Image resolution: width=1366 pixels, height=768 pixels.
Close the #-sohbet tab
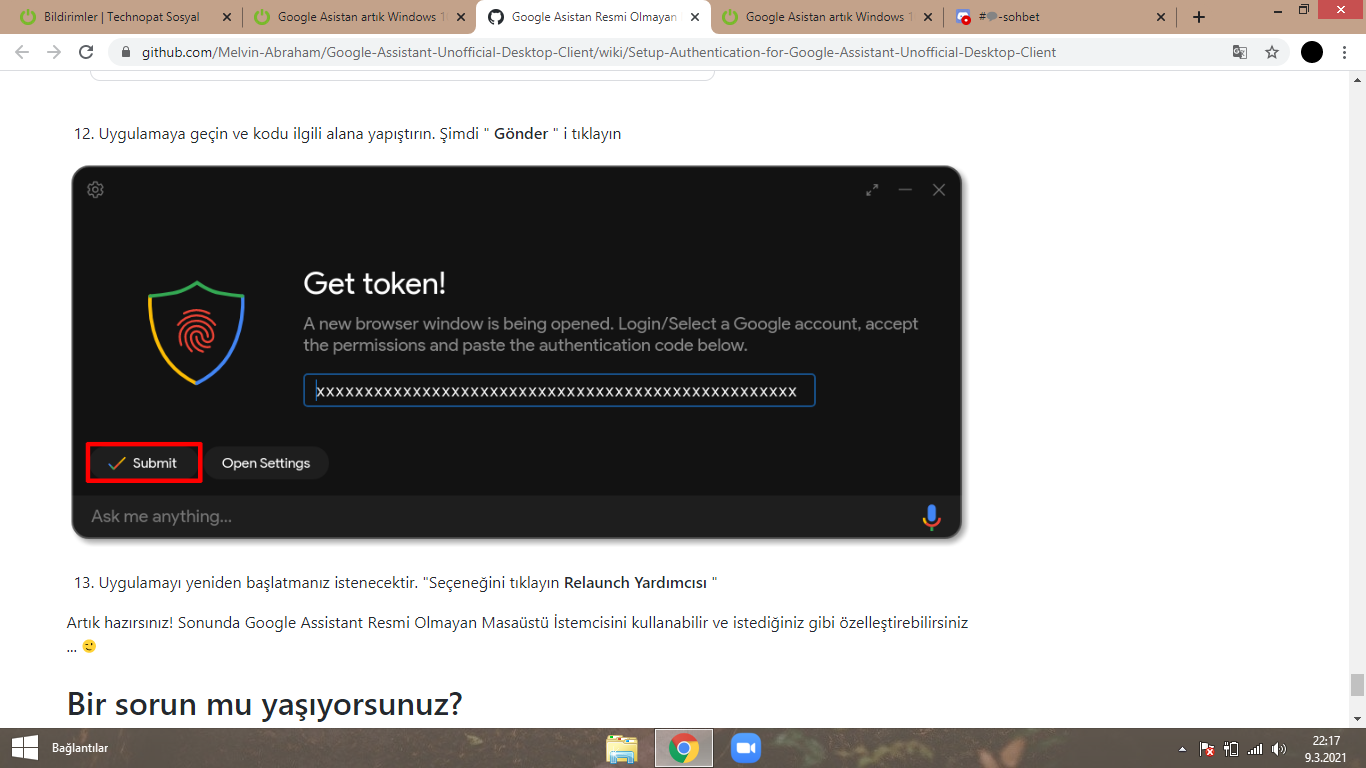coord(1161,17)
